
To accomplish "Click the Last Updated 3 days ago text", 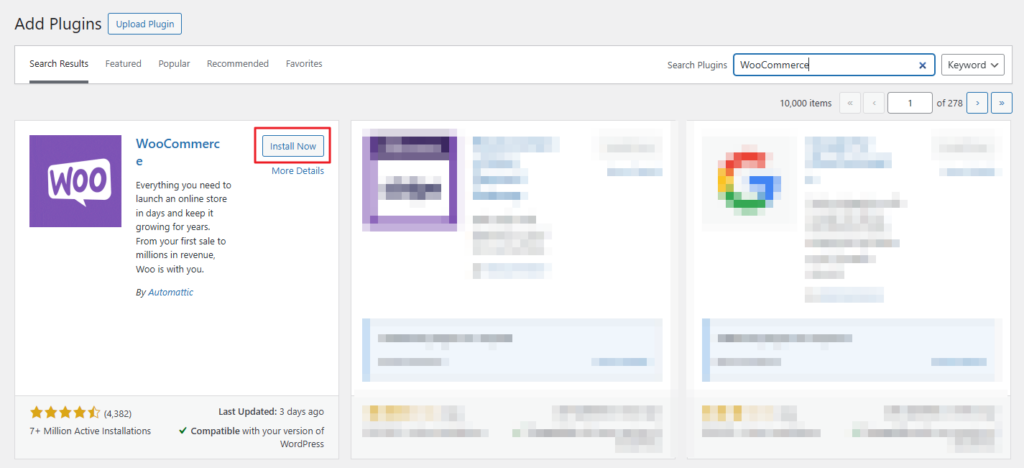I will (x=271, y=413).
